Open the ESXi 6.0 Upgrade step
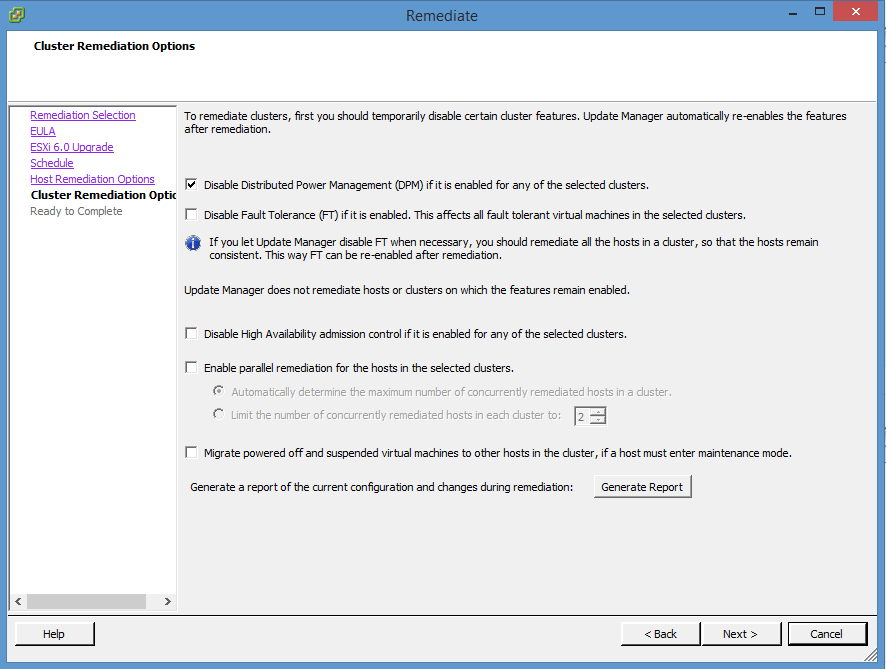Screen dimensions: 886x669 [x=71, y=147]
